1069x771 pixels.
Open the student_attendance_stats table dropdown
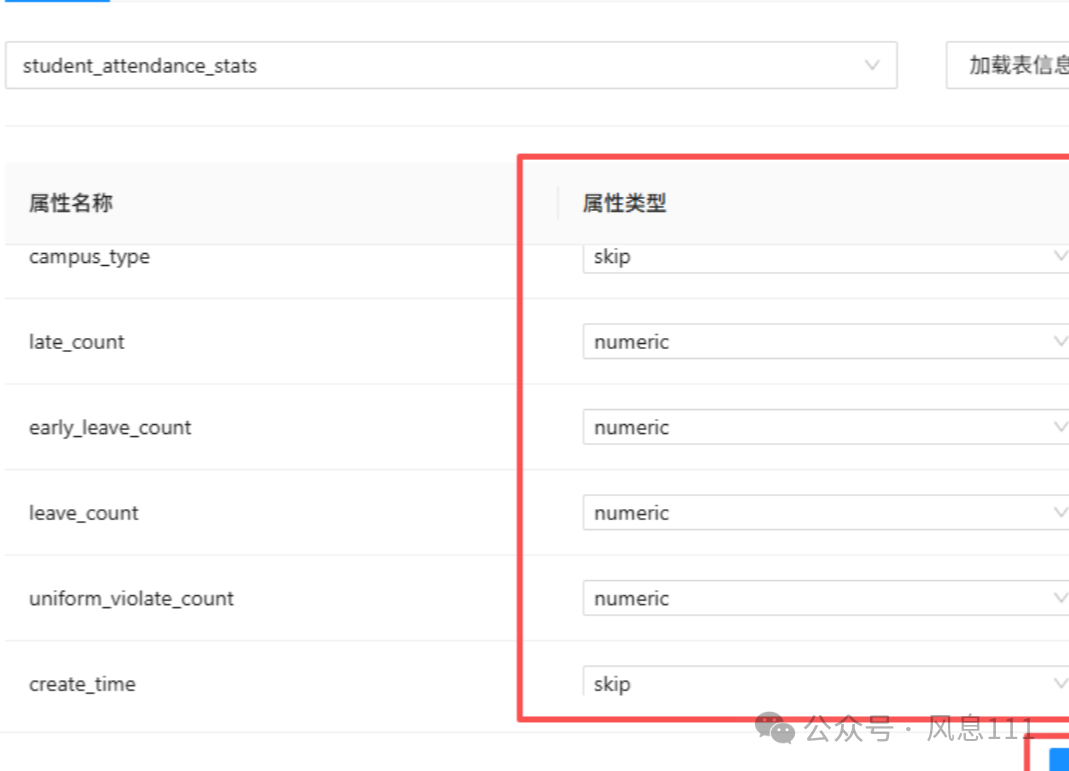(451, 65)
